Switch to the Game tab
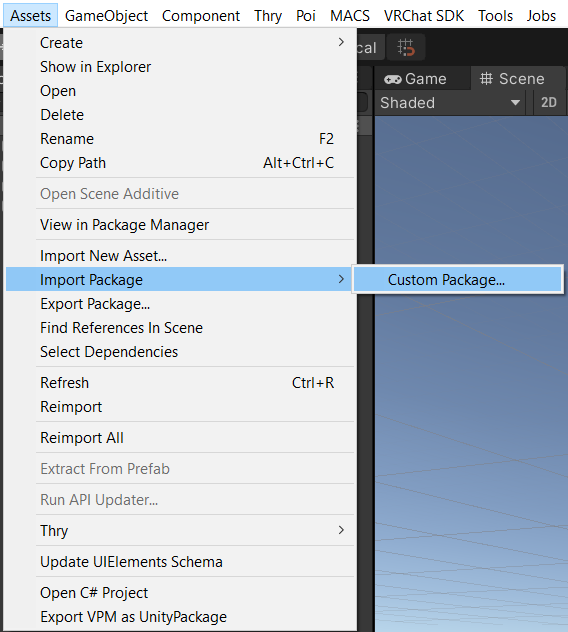 (x=422, y=79)
